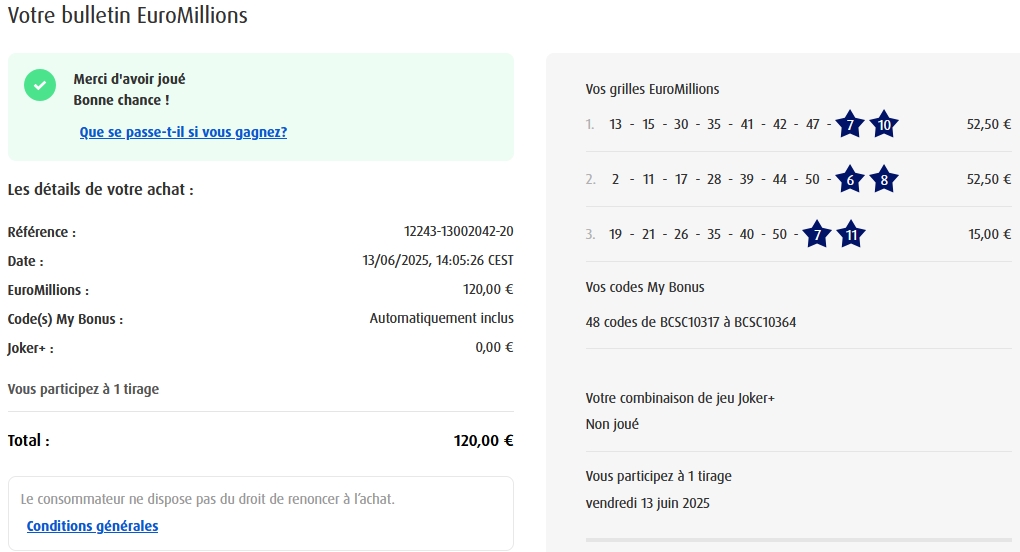Image resolution: width=1020 pixels, height=552 pixels.
Task: Click star number 6 in grid 2
Action: pos(850,180)
